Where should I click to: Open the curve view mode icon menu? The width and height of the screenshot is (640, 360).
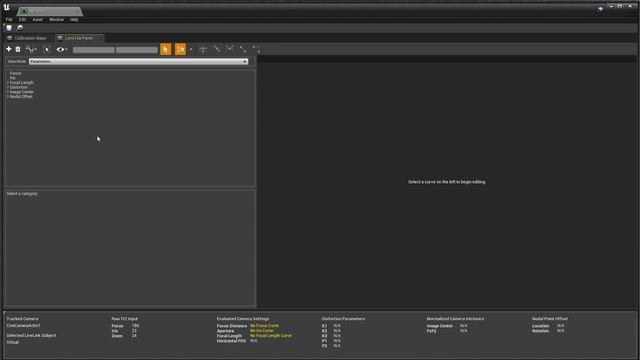tap(31, 49)
